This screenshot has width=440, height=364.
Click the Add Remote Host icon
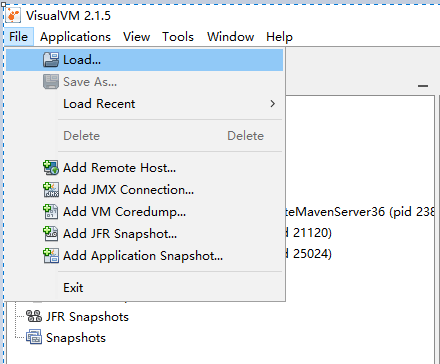pyautogui.click(x=51, y=168)
